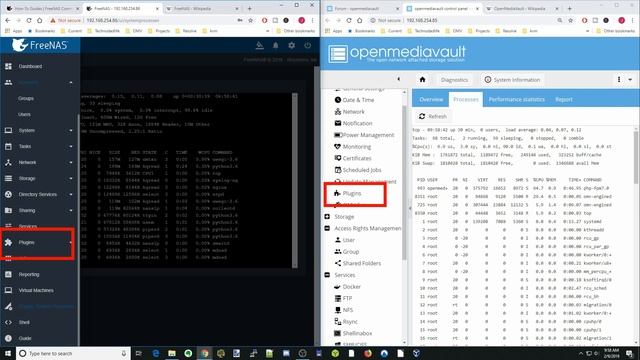Switch to the Overview tab
The height and width of the screenshot is (360, 640).
point(431,100)
